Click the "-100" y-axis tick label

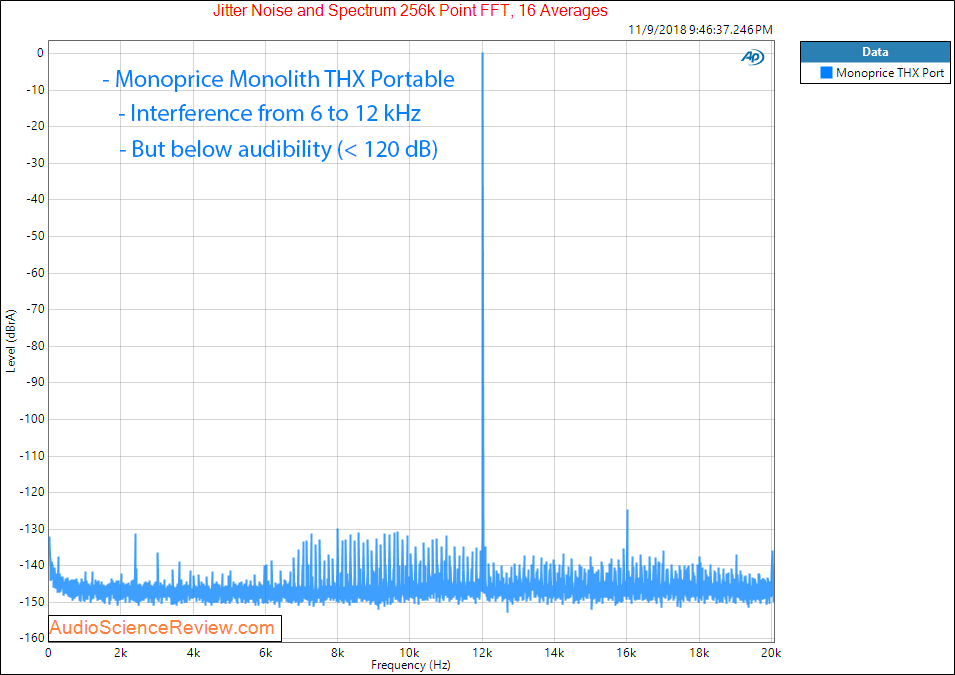click(32, 419)
